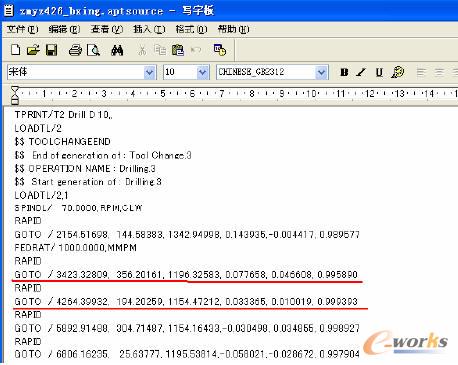458x365 pixels.
Task: Expand the CHINESE_GB2312 script dropdown
Action: coord(321,72)
